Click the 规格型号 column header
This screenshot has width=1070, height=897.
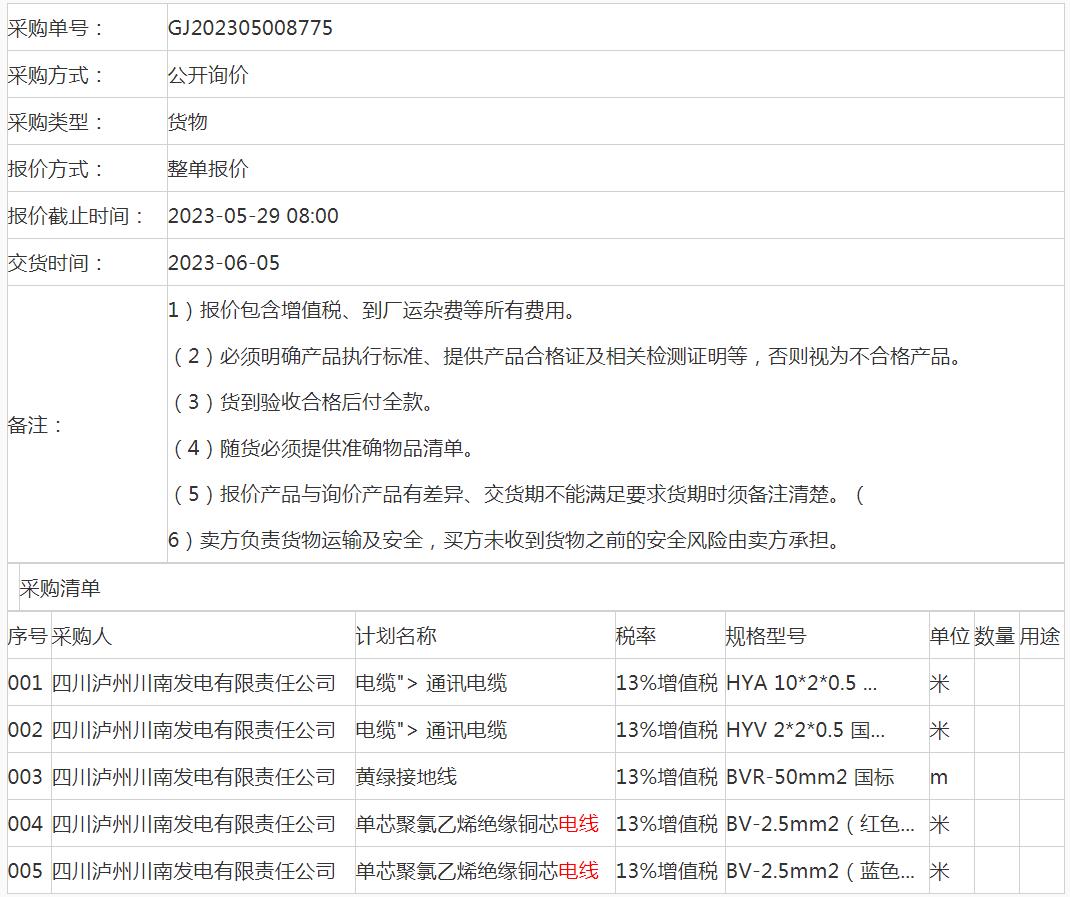(x=766, y=636)
